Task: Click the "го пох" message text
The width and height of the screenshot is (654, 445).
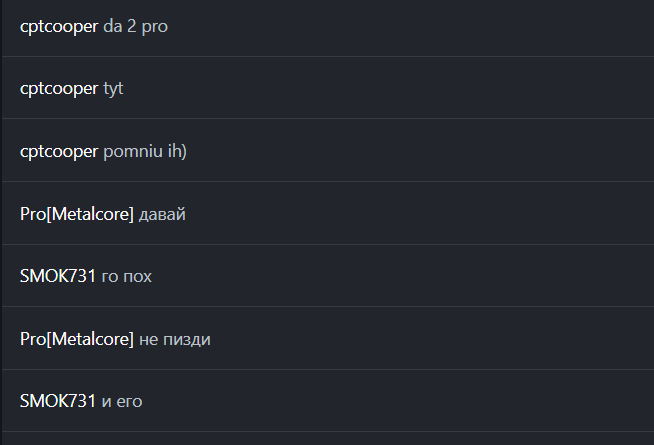Action: (126, 277)
